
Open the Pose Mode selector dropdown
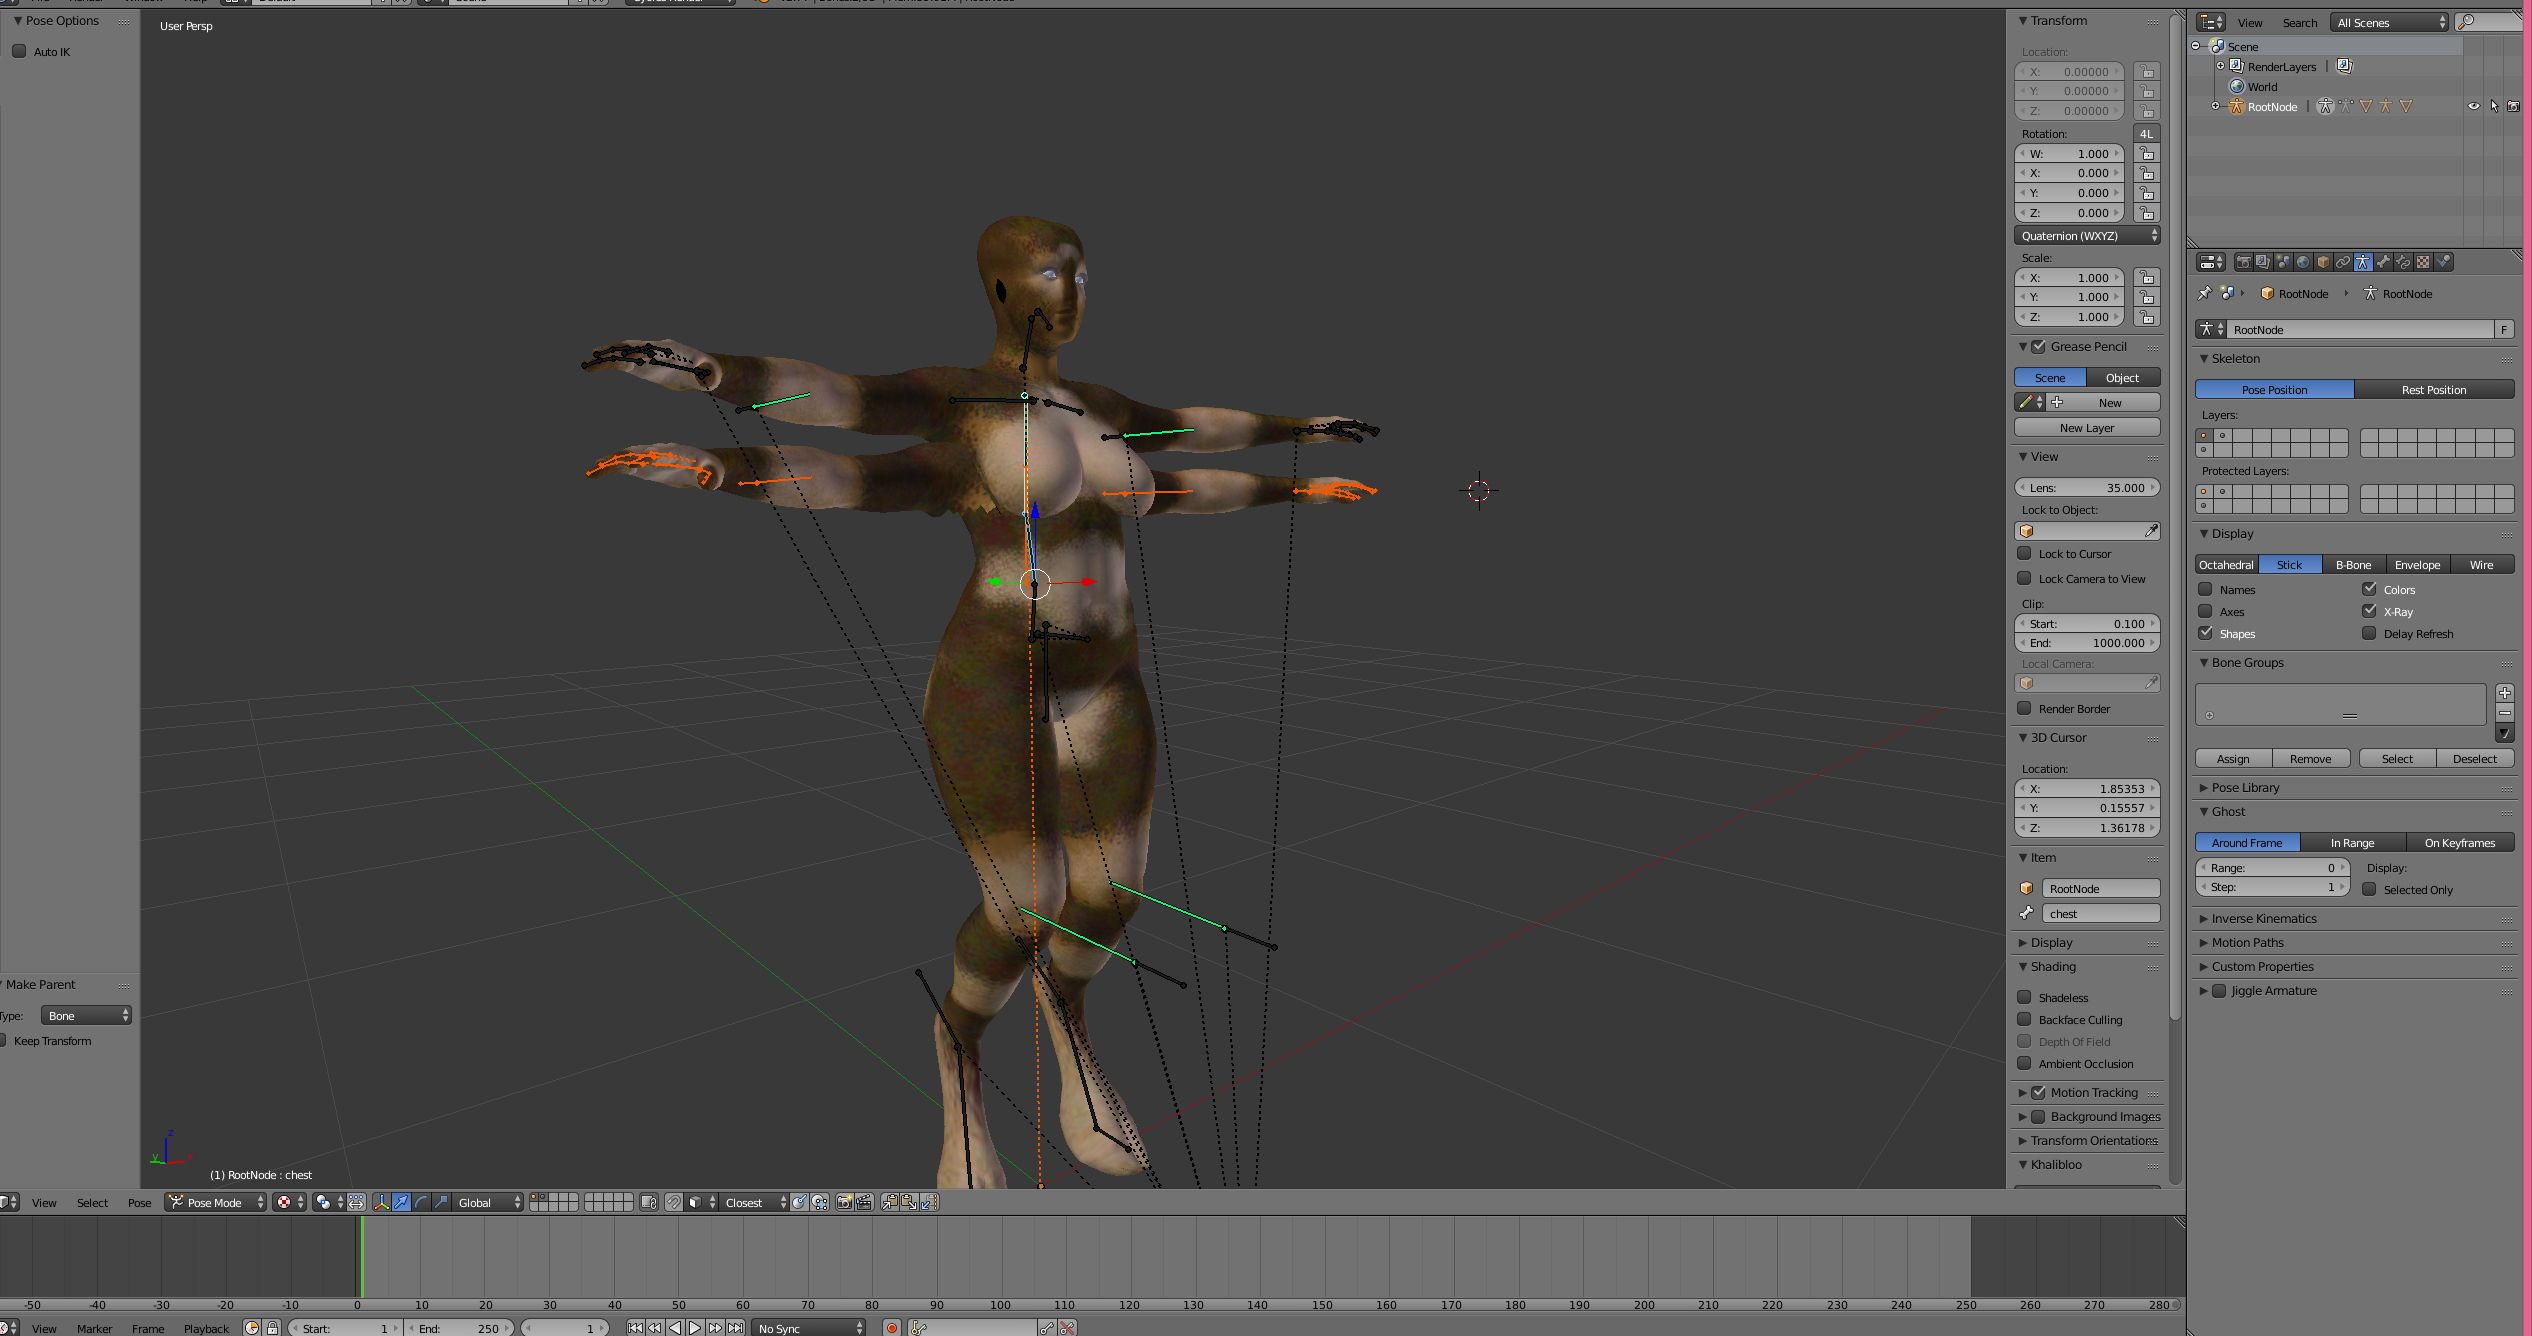[x=216, y=1202]
